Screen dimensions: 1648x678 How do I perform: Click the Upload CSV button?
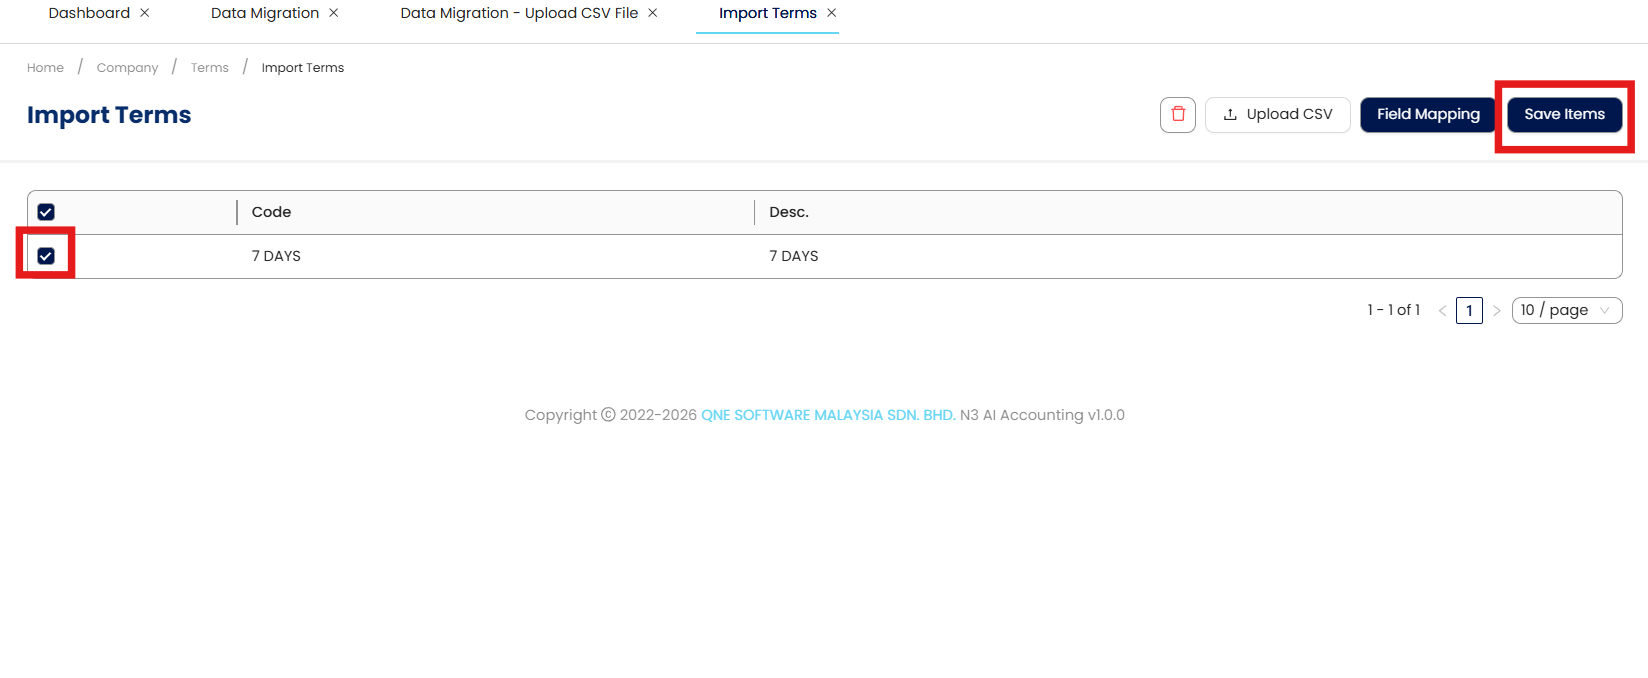1278,114
